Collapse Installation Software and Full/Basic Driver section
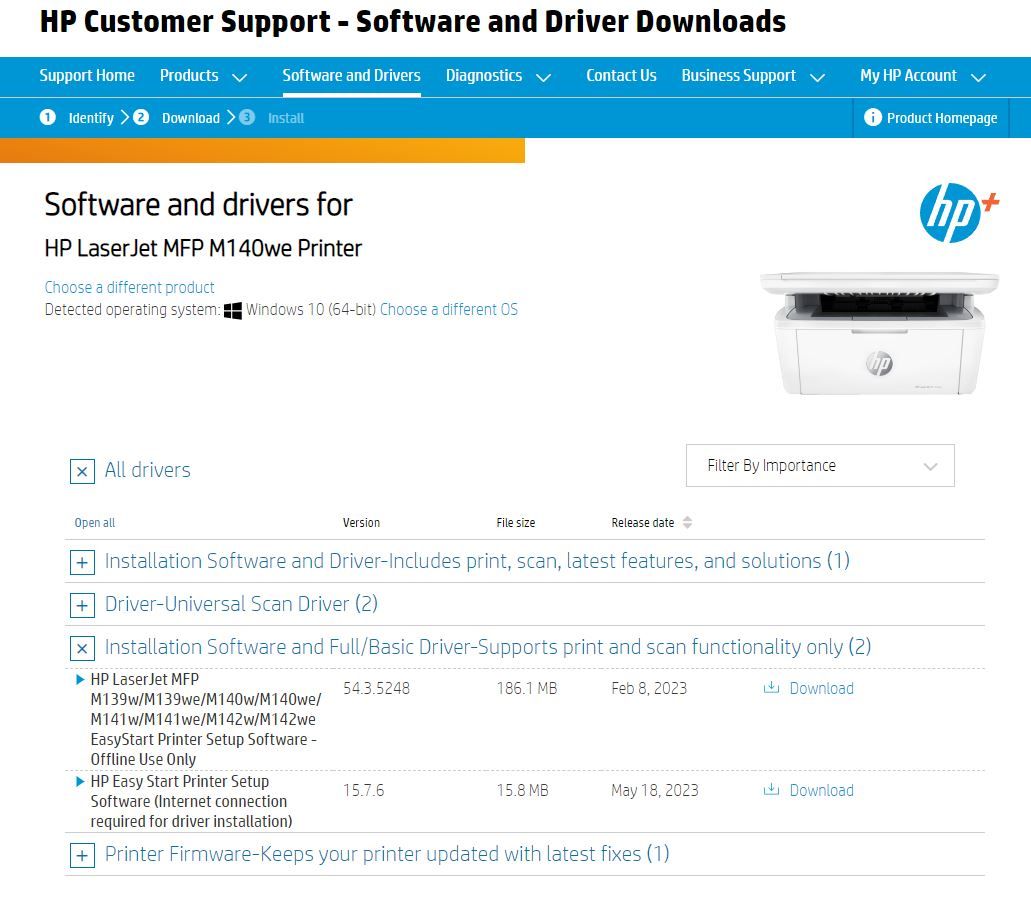The height and width of the screenshot is (897, 1031). 82,648
